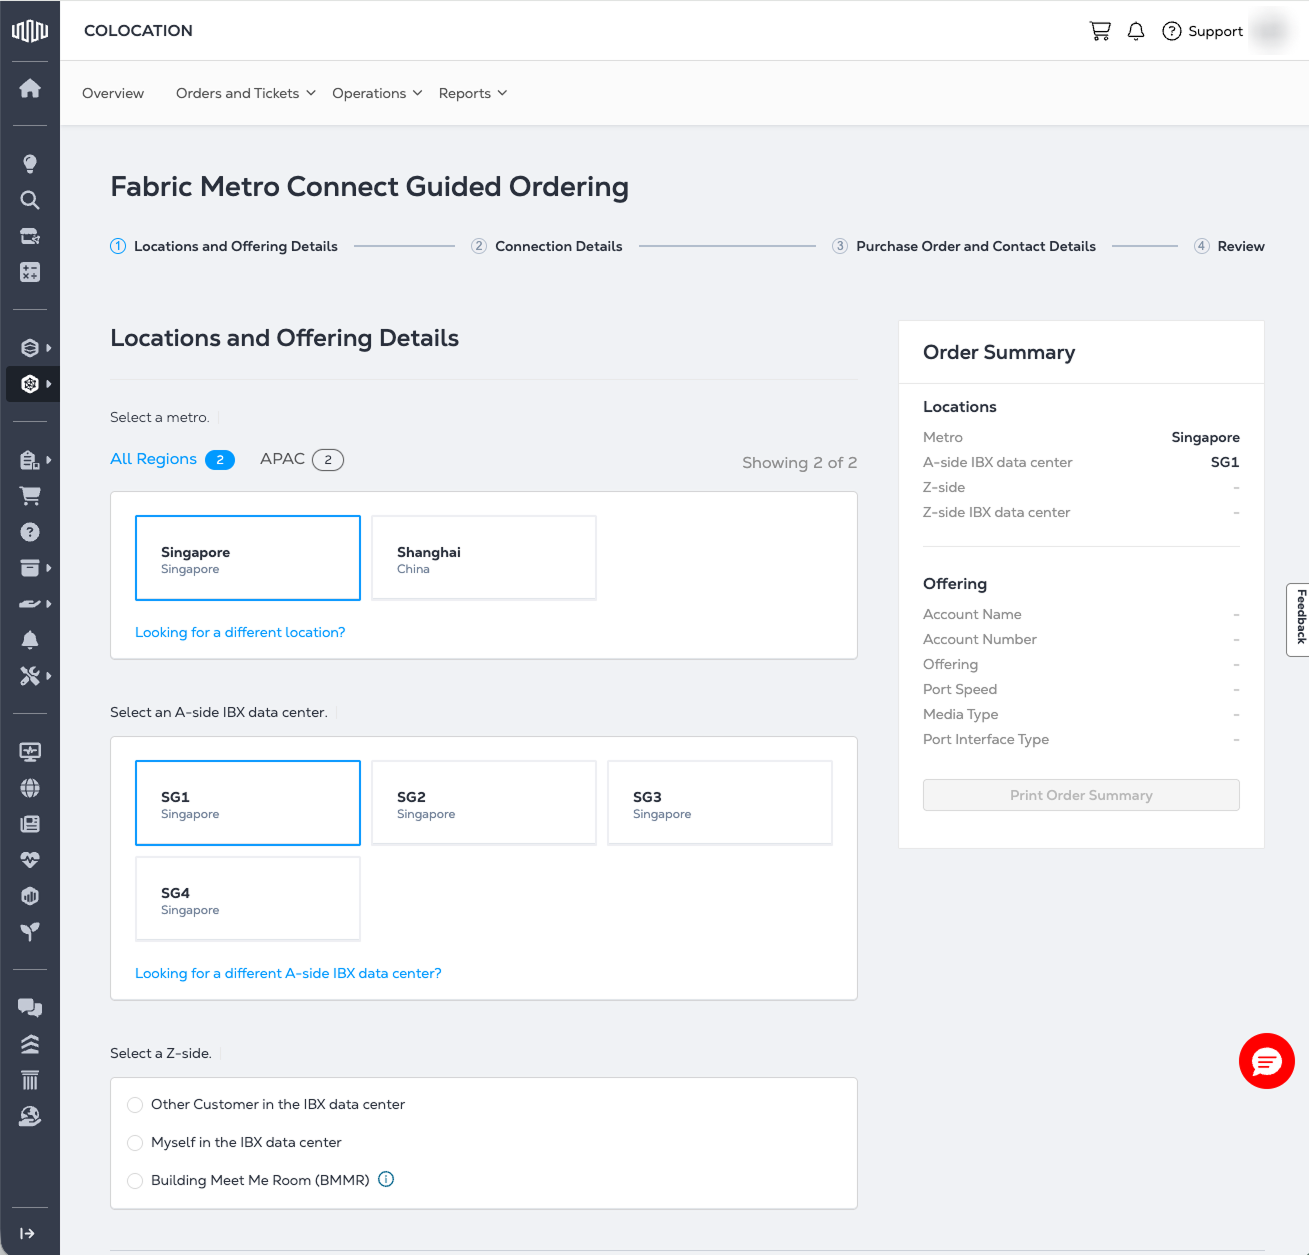Go to step 4 Review

point(1229,246)
